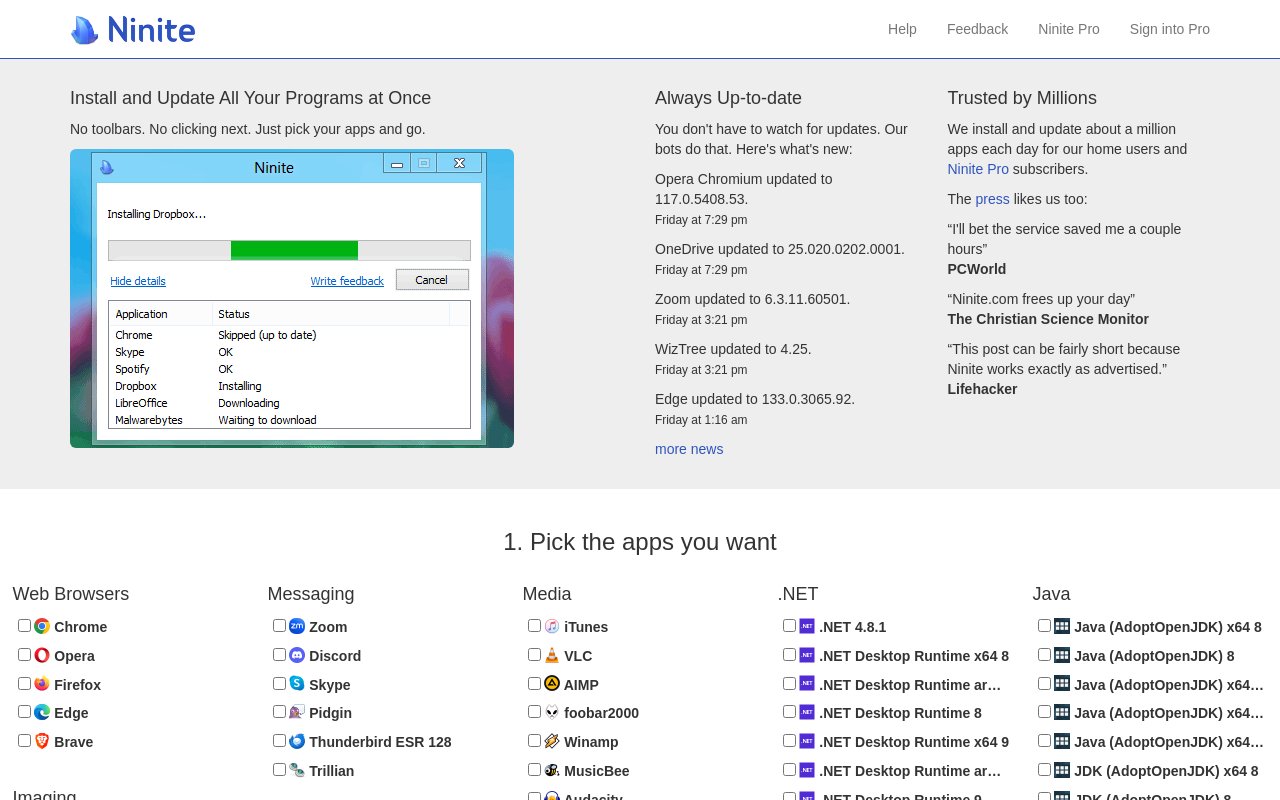Open the more news link
1280x800 pixels.
coord(689,449)
